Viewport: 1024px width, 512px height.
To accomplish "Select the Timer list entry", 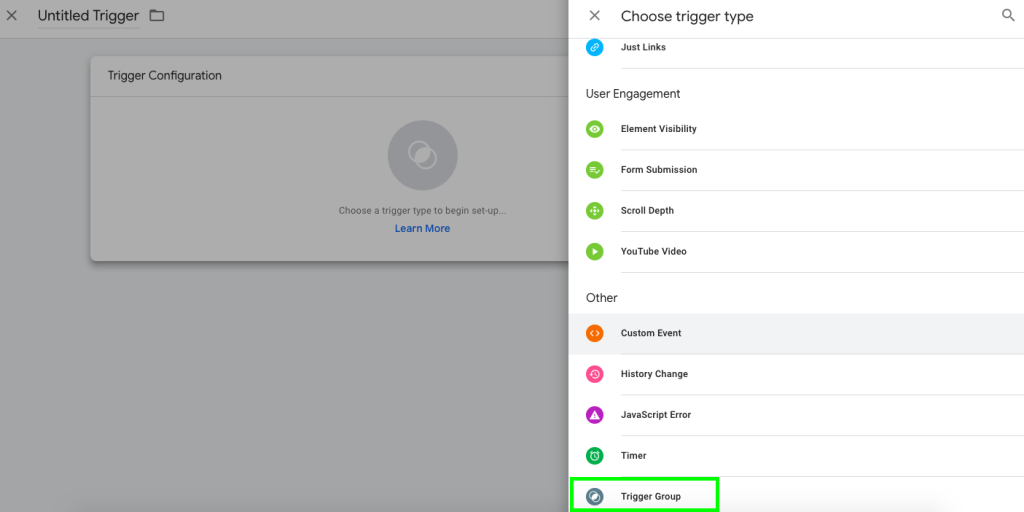I will 633,456.
